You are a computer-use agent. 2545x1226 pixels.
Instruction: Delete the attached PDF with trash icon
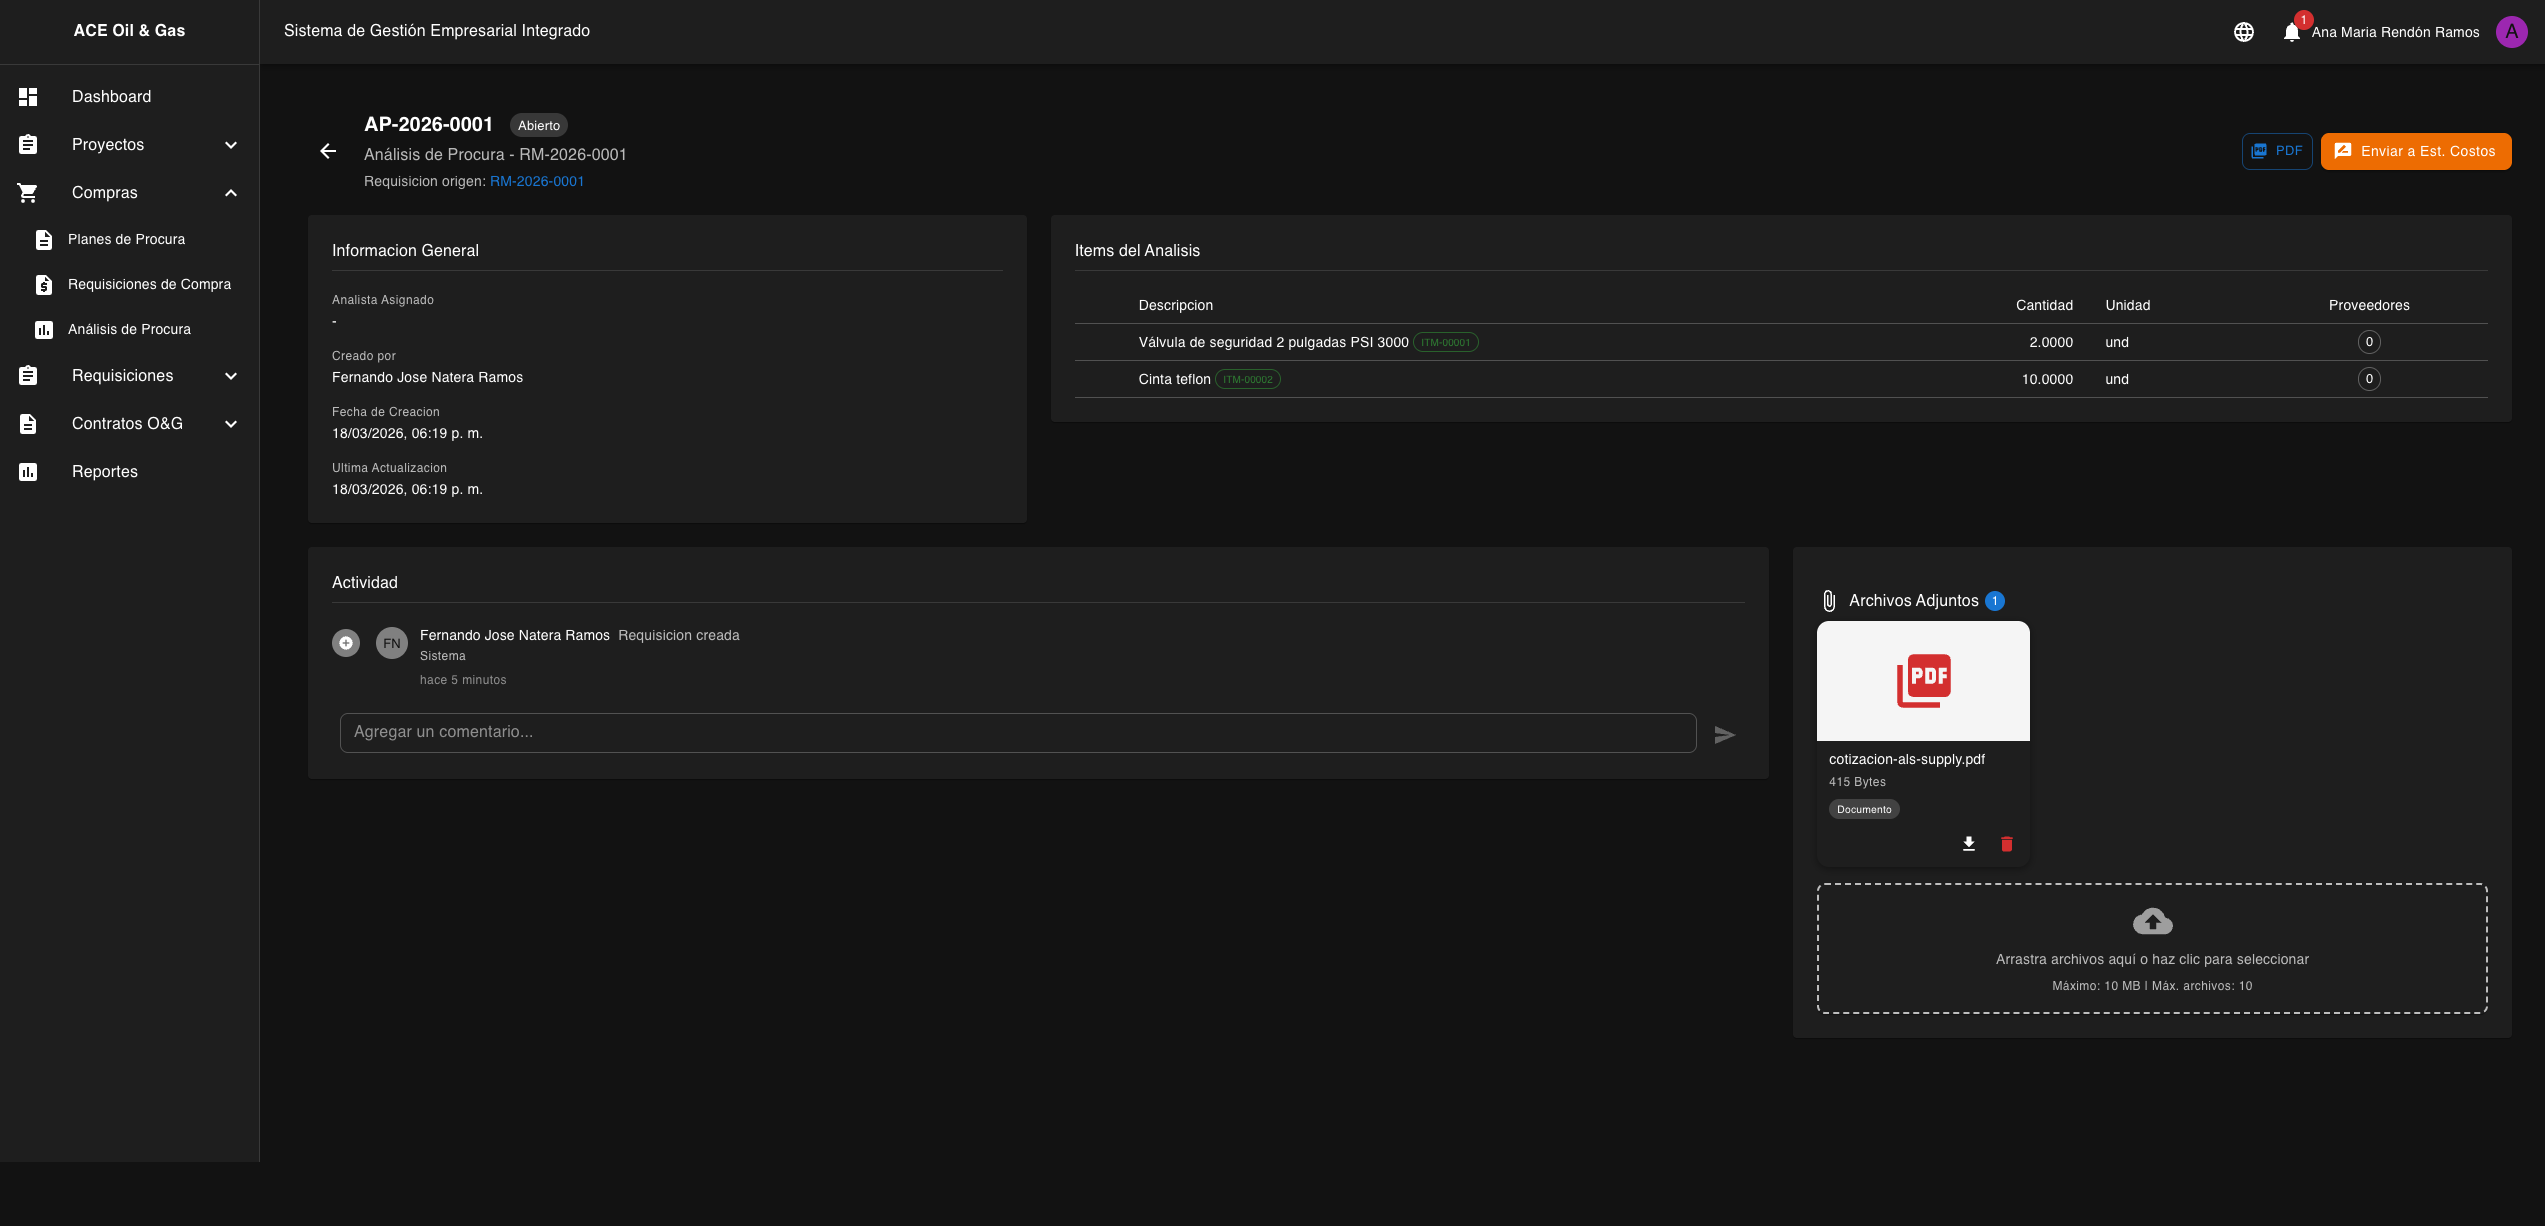pyautogui.click(x=2006, y=844)
